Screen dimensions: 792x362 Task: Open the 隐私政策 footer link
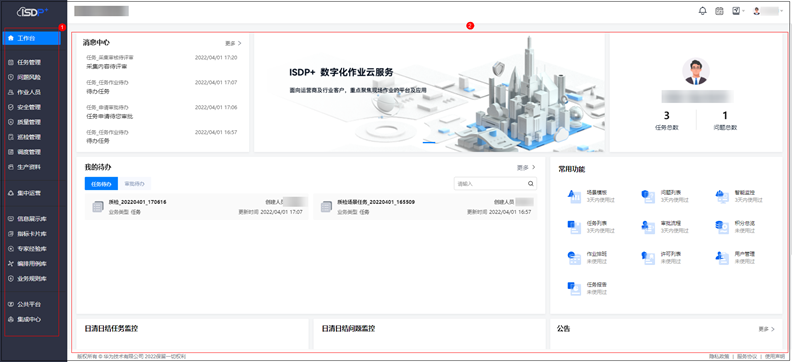click(720, 357)
